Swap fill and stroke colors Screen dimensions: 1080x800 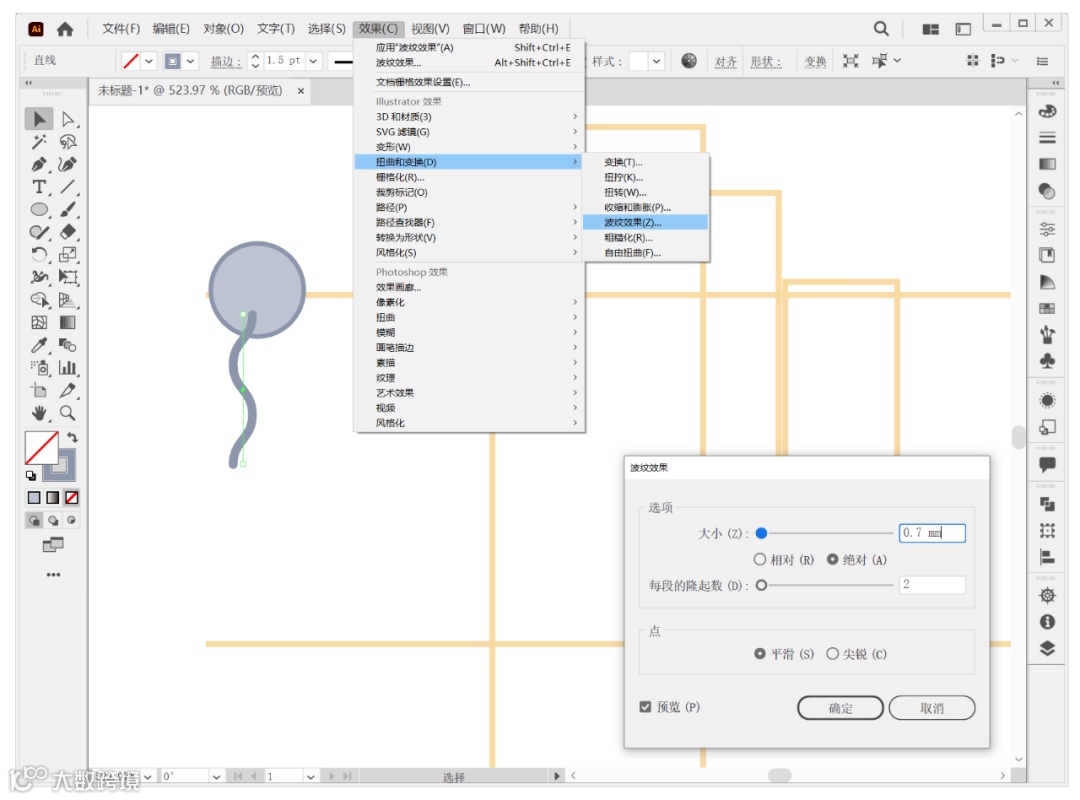[72, 438]
